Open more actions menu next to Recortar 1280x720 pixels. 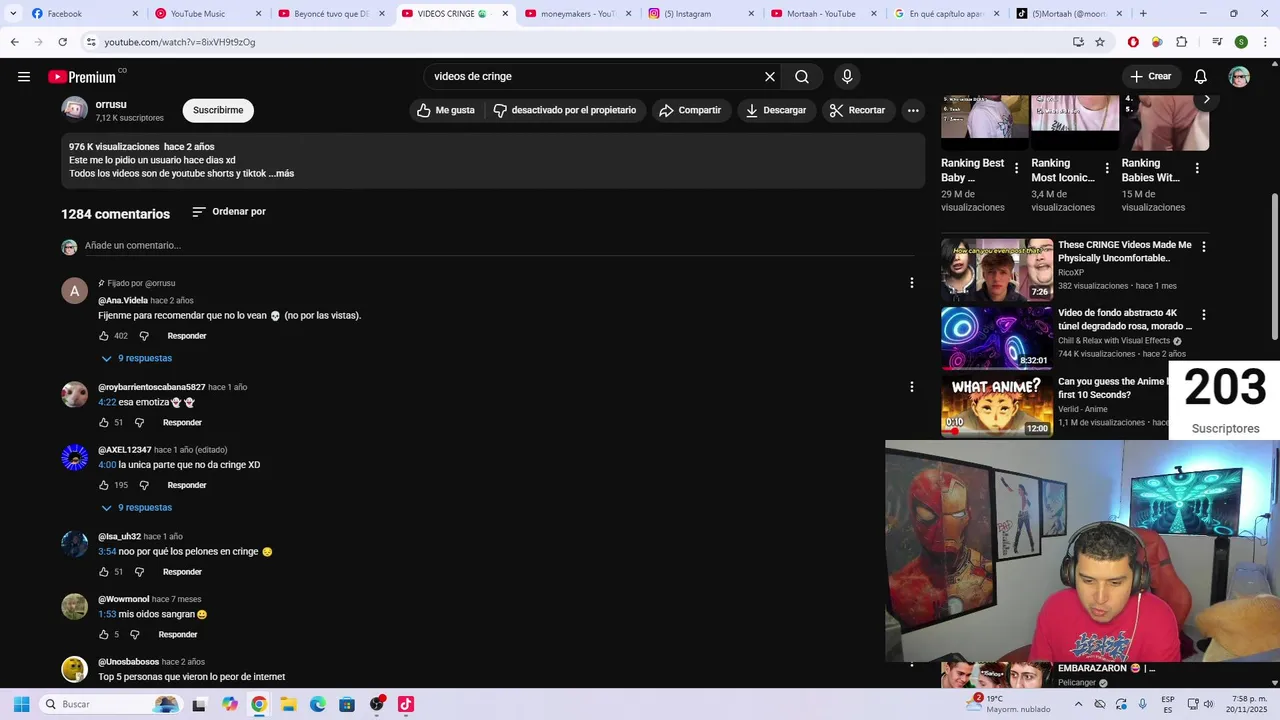coord(913,110)
